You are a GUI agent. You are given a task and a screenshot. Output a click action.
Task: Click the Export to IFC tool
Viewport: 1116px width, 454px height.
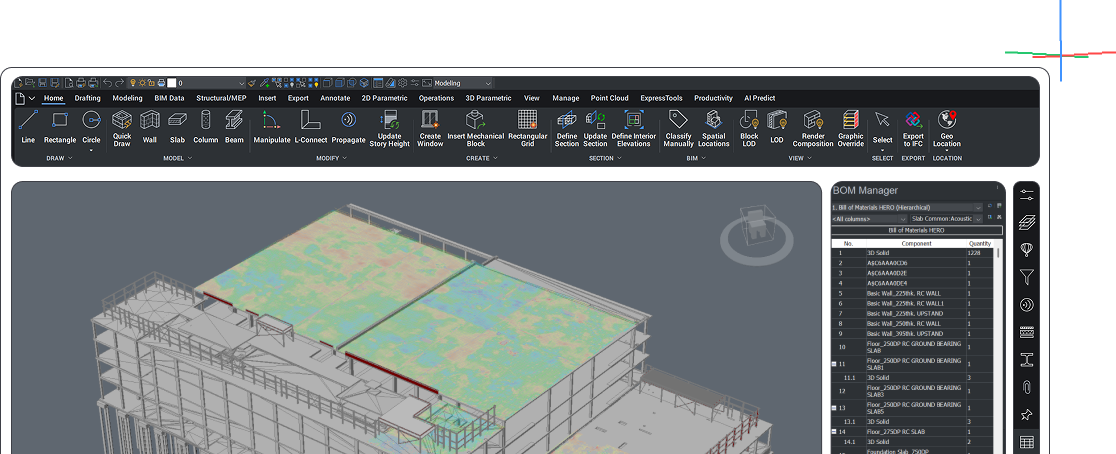coord(913,128)
